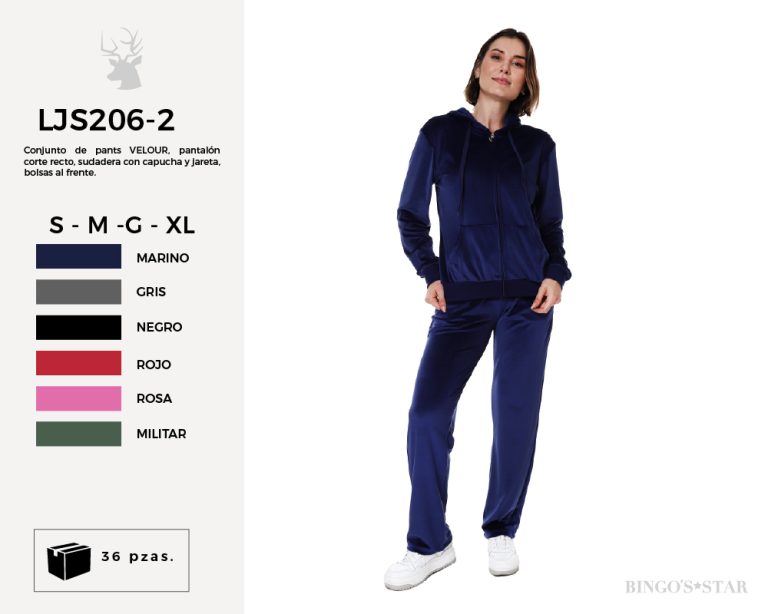
Task: Select the Militar green color swatch
Action: pos(78,434)
